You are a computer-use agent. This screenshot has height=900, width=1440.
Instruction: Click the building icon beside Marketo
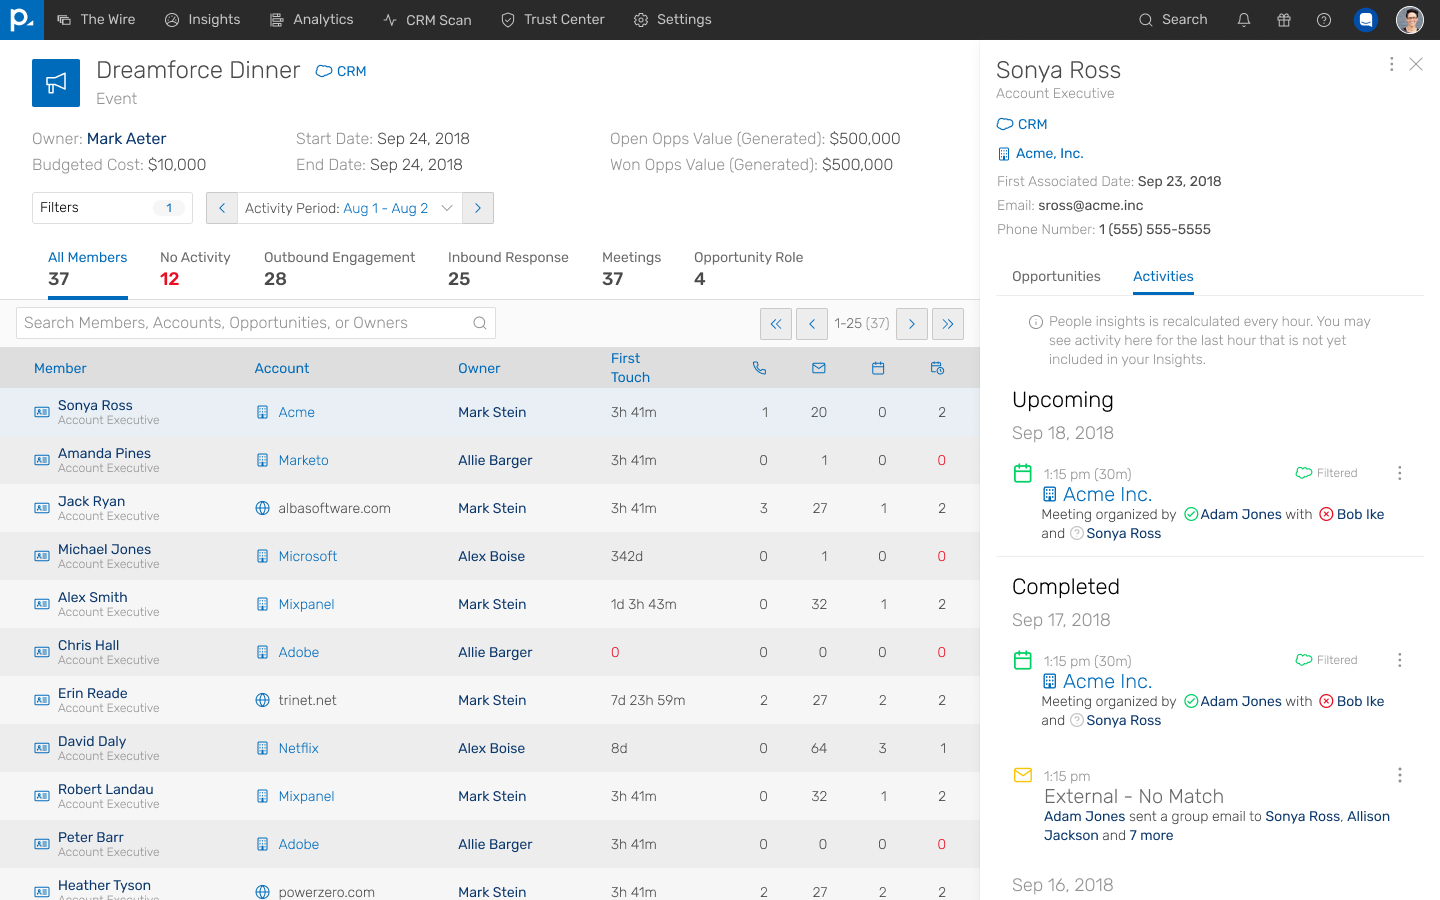tap(262, 460)
